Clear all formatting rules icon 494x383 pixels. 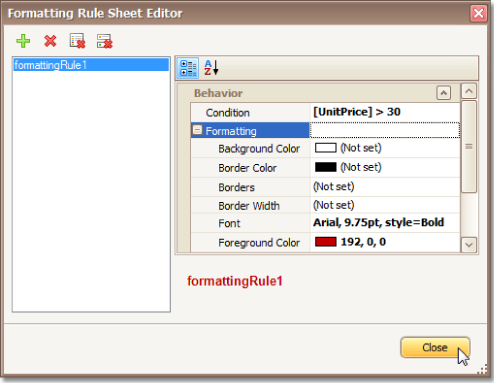click(x=77, y=41)
